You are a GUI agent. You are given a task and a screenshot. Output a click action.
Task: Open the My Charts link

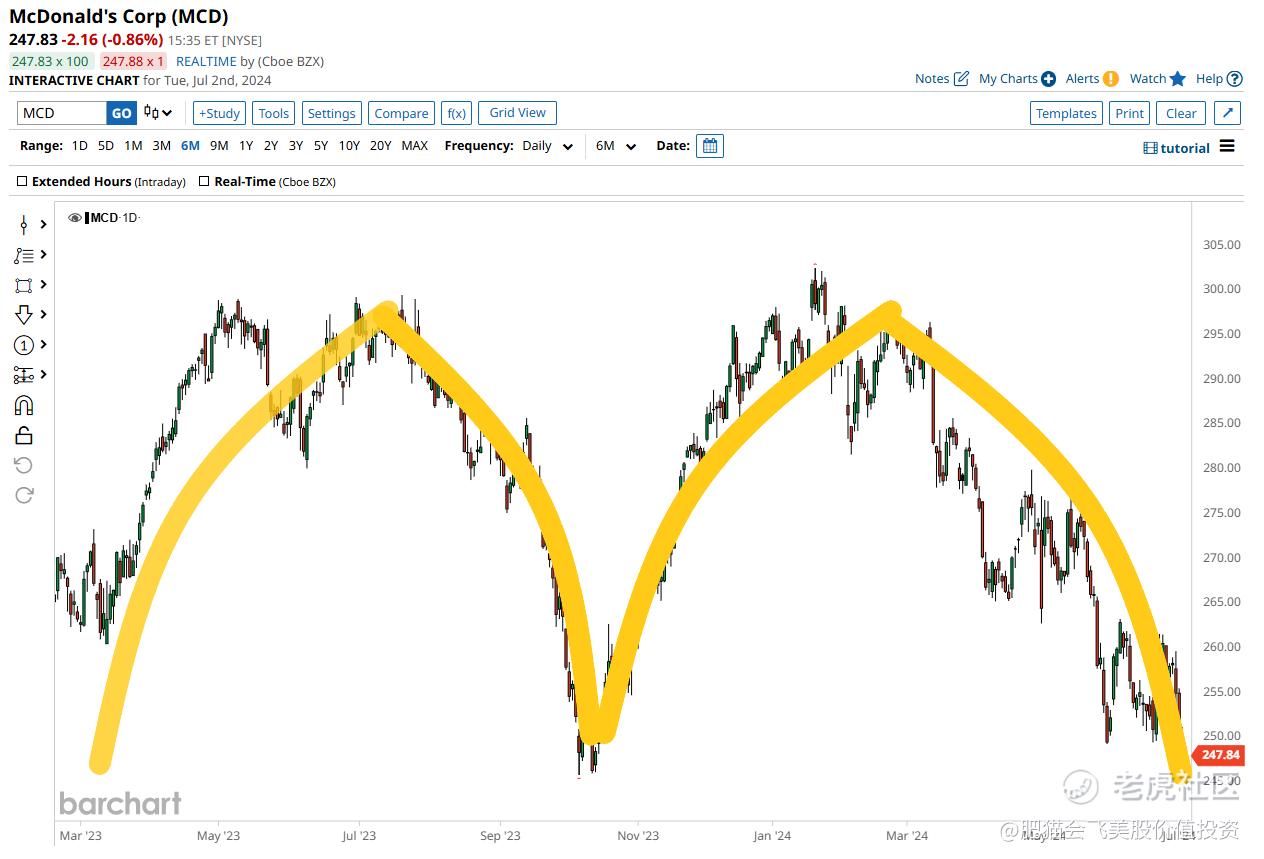pos(1008,79)
